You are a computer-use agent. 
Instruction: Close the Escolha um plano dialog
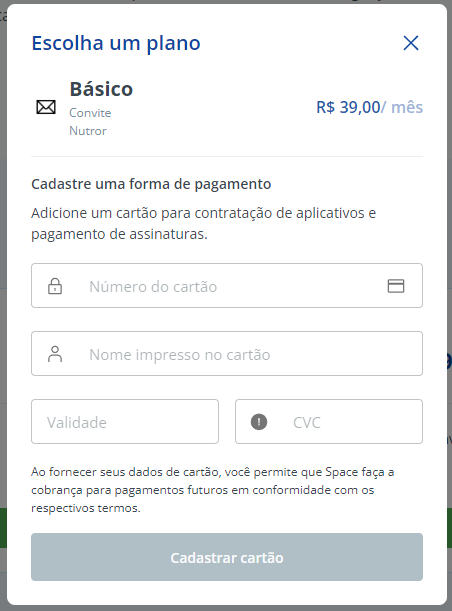(x=411, y=43)
